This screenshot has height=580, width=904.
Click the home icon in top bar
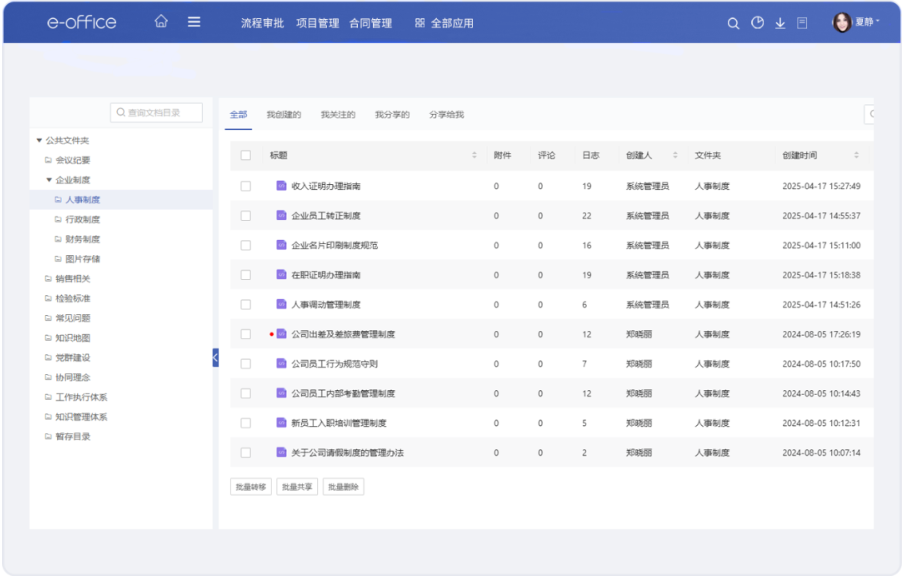pos(161,22)
